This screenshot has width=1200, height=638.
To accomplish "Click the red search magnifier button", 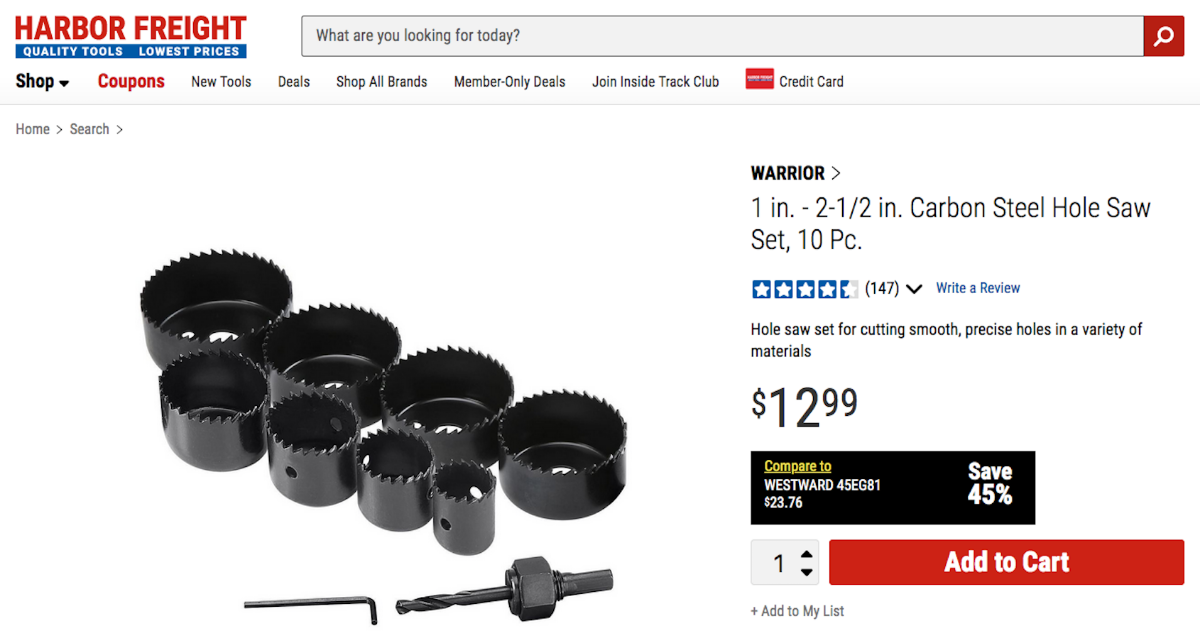I will (1163, 37).
